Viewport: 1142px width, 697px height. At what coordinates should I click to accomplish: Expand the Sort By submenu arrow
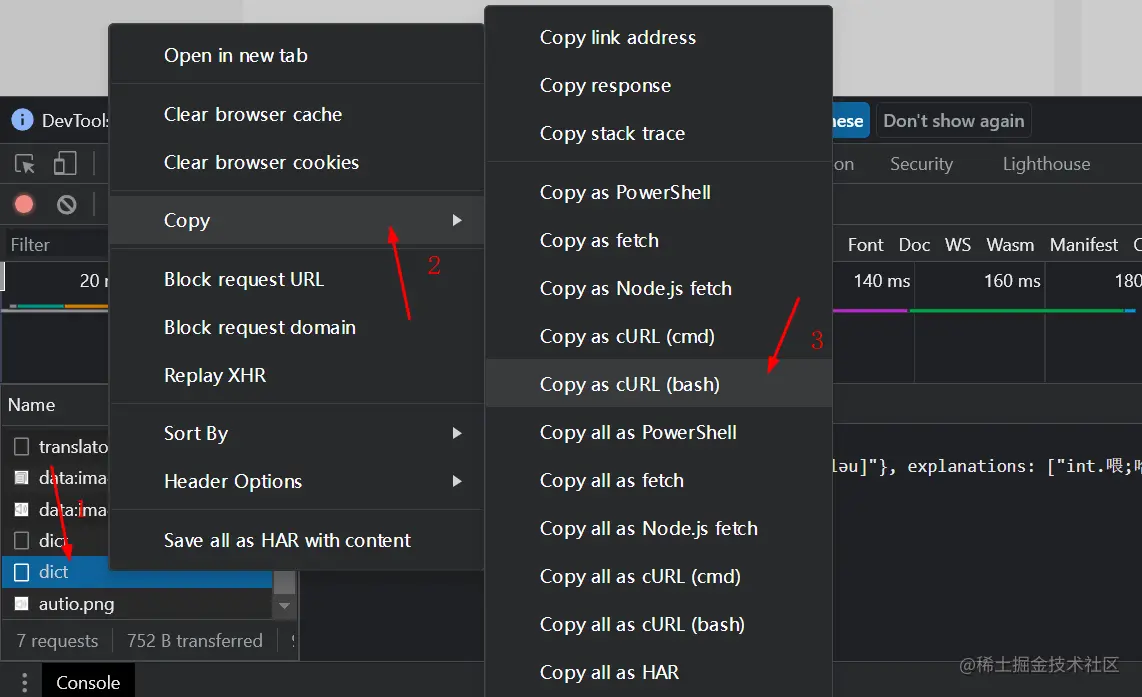(x=457, y=433)
